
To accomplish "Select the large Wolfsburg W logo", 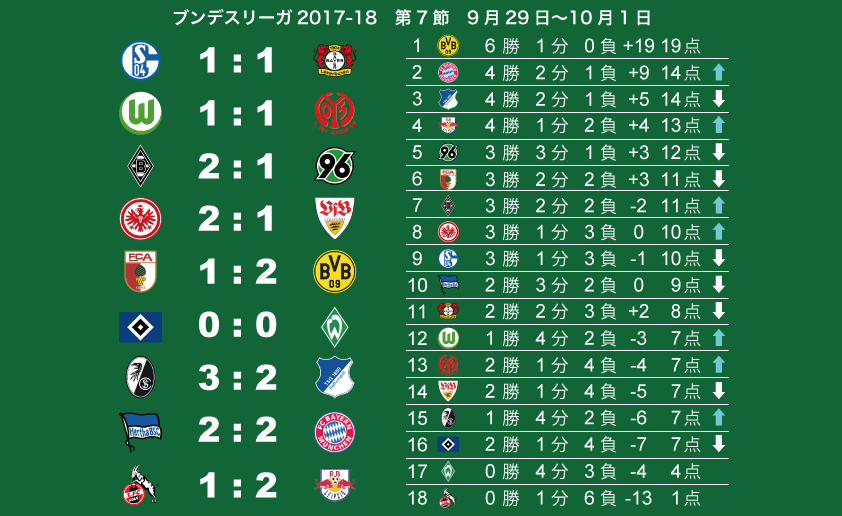I will pos(140,113).
